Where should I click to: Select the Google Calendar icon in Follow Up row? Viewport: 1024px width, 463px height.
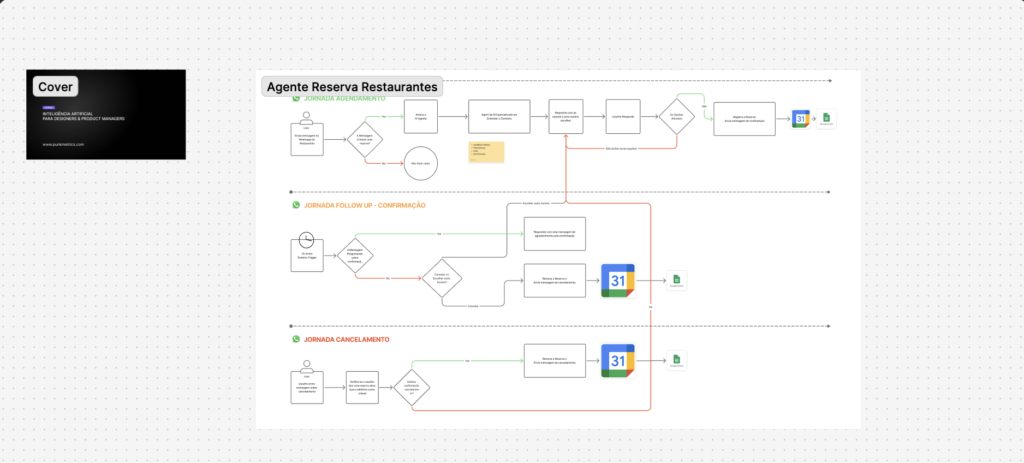point(617,280)
